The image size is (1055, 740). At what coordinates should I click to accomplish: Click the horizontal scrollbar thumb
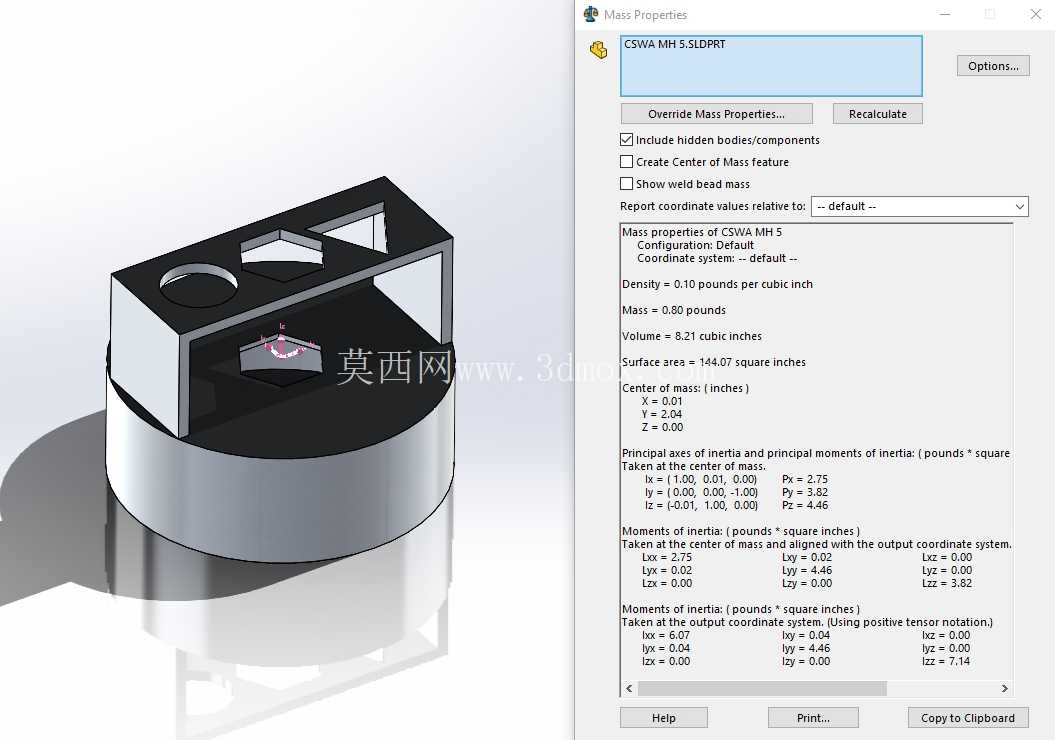762,688
